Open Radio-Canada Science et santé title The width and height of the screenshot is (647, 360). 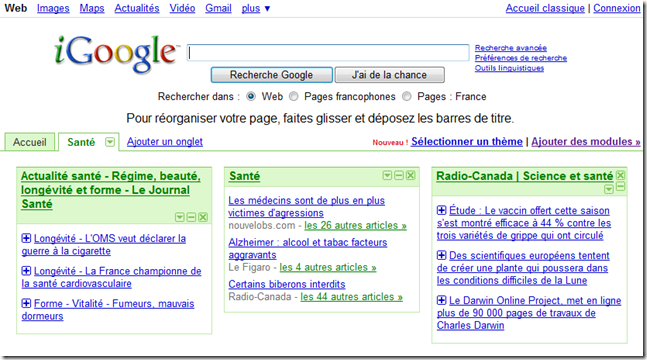[524, 176]
